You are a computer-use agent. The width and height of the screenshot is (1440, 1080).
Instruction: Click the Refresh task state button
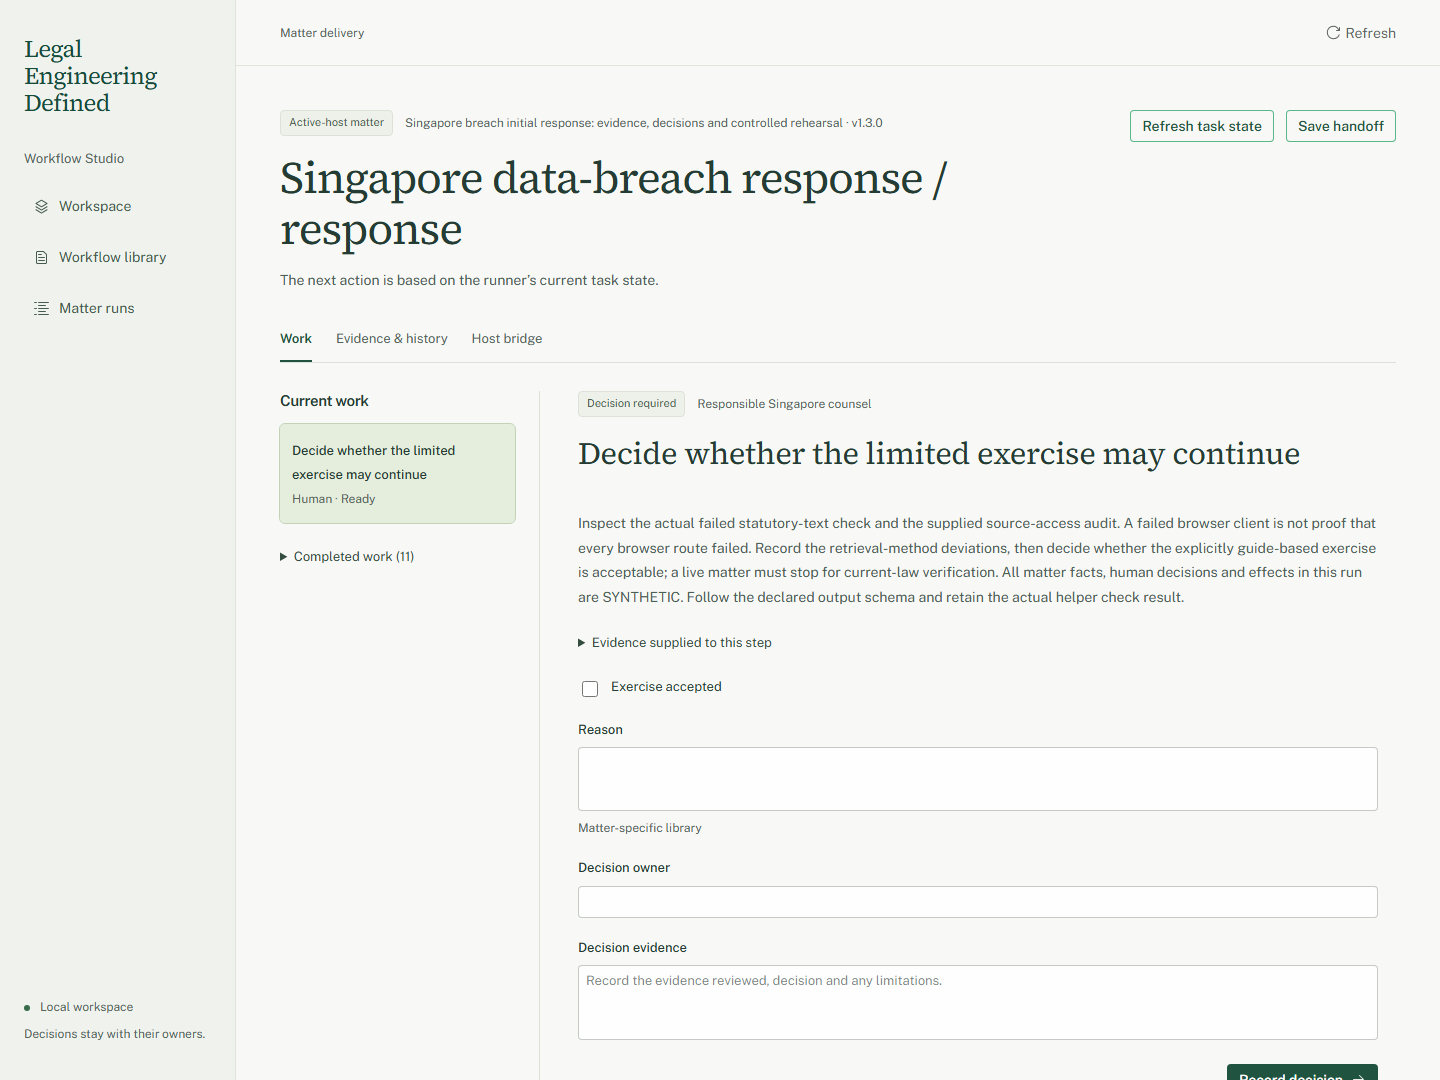(1202, 126)
